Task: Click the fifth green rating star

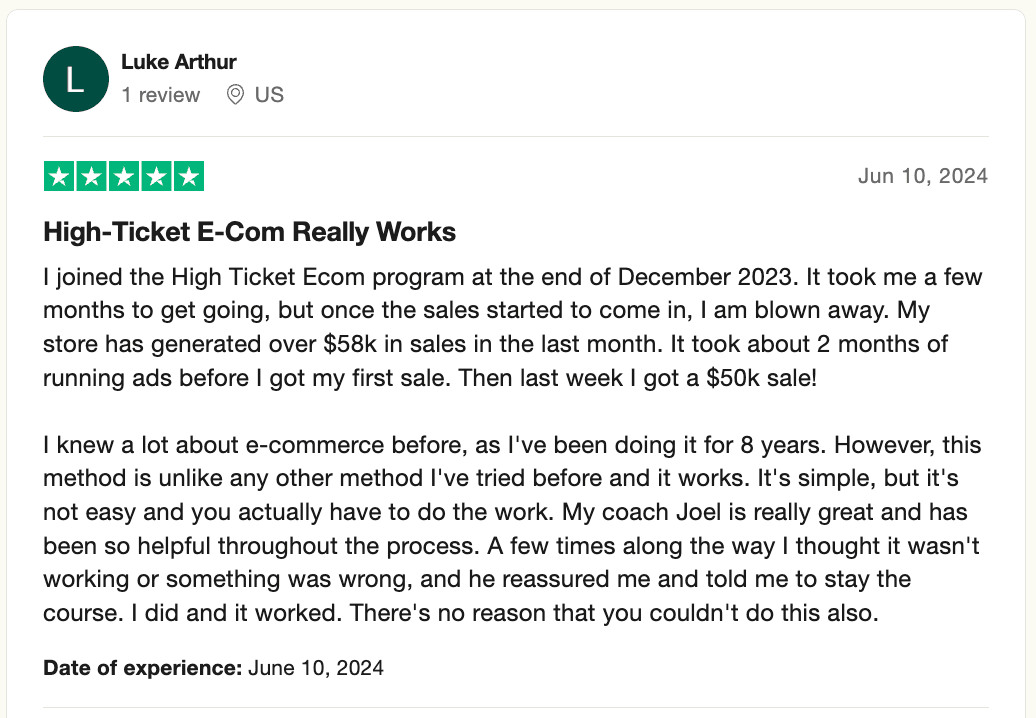Action: coord(188,177)
